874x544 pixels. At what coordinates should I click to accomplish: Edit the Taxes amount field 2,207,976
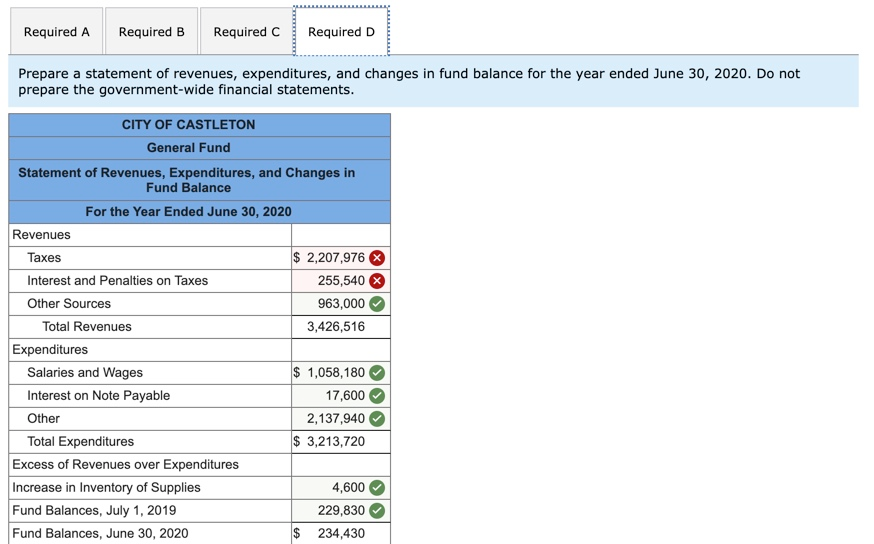[341, 258]
